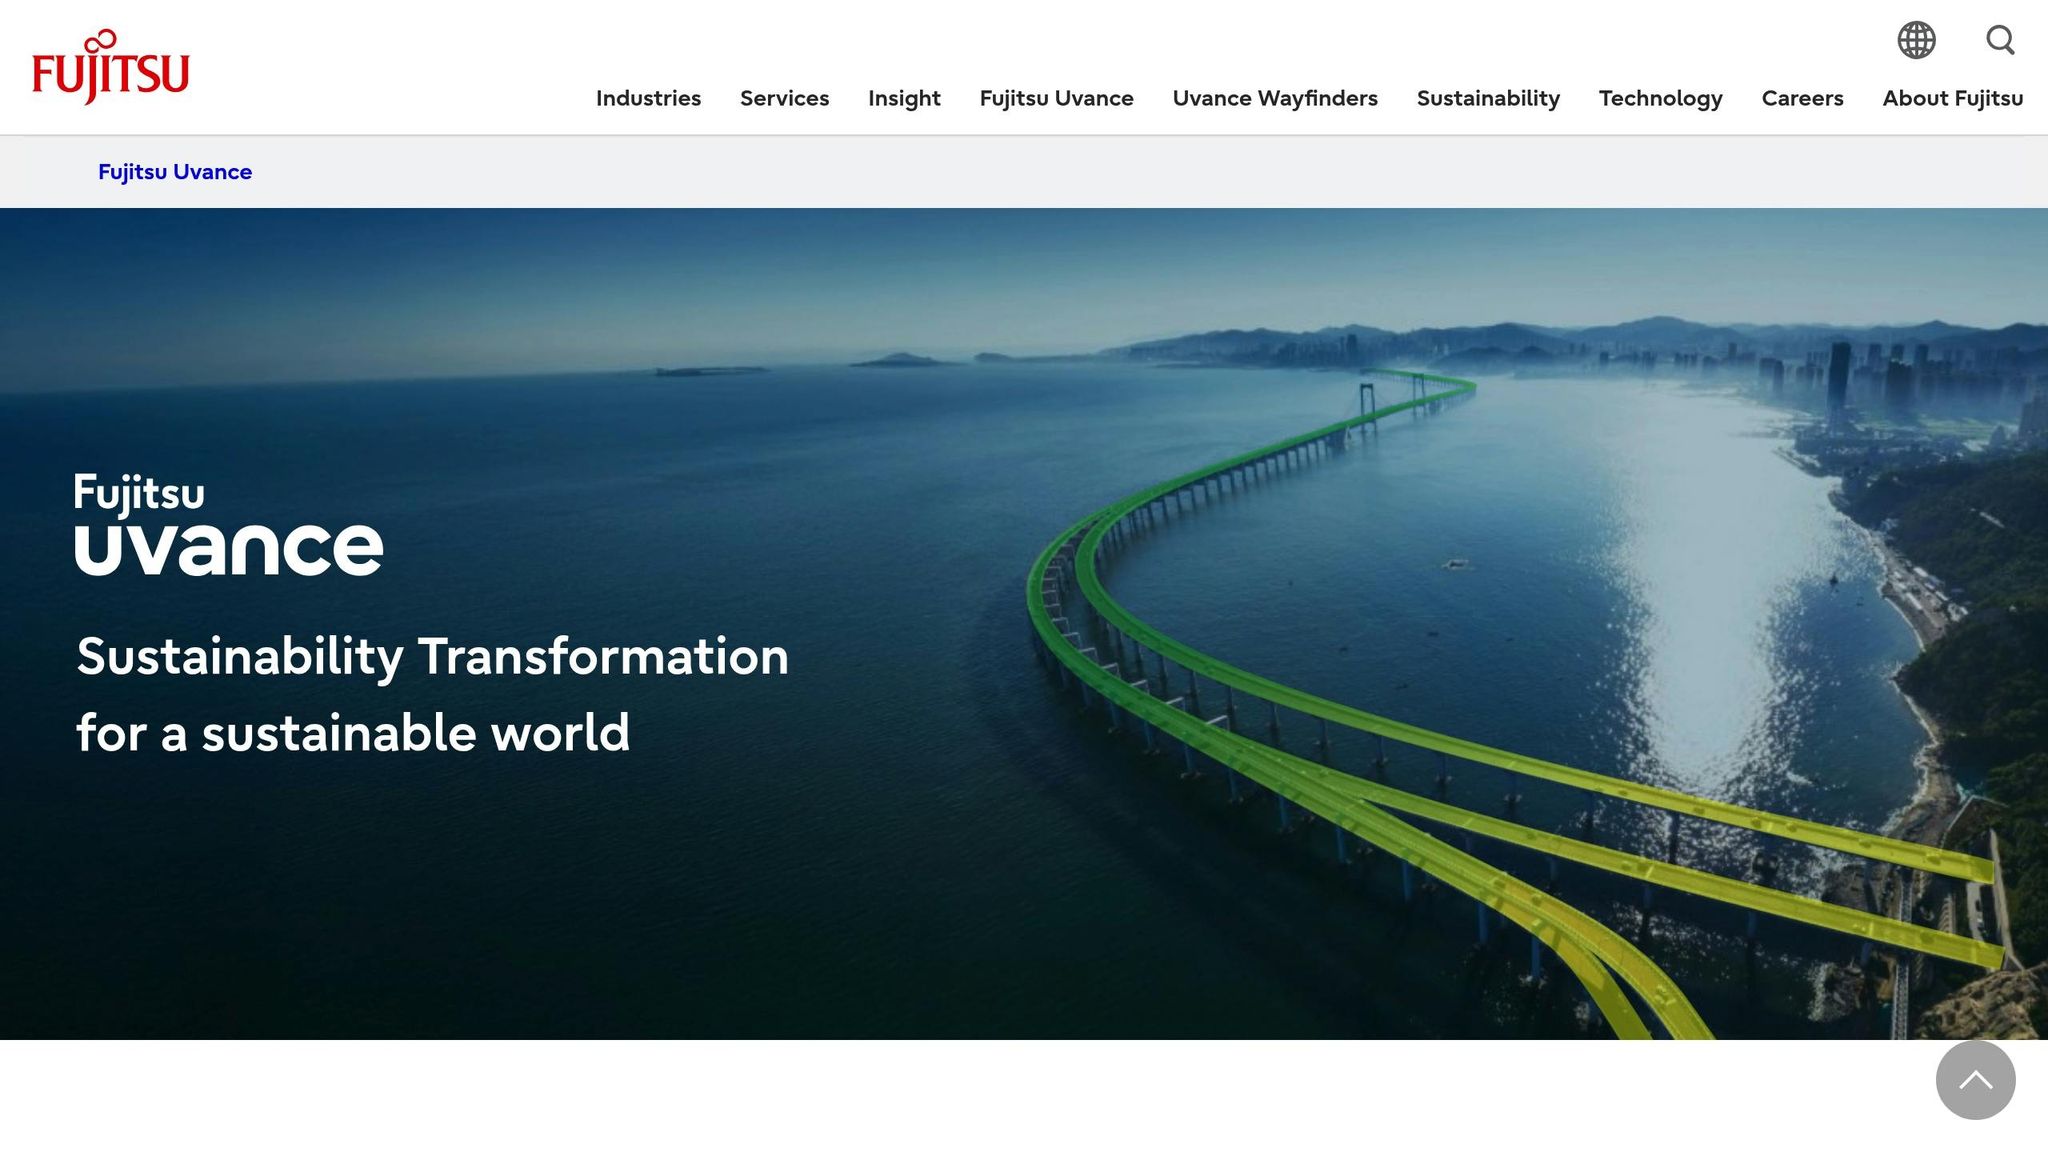Open the globe region selector
This screenshot has height=1152, width=2048.
point(1916,40)
